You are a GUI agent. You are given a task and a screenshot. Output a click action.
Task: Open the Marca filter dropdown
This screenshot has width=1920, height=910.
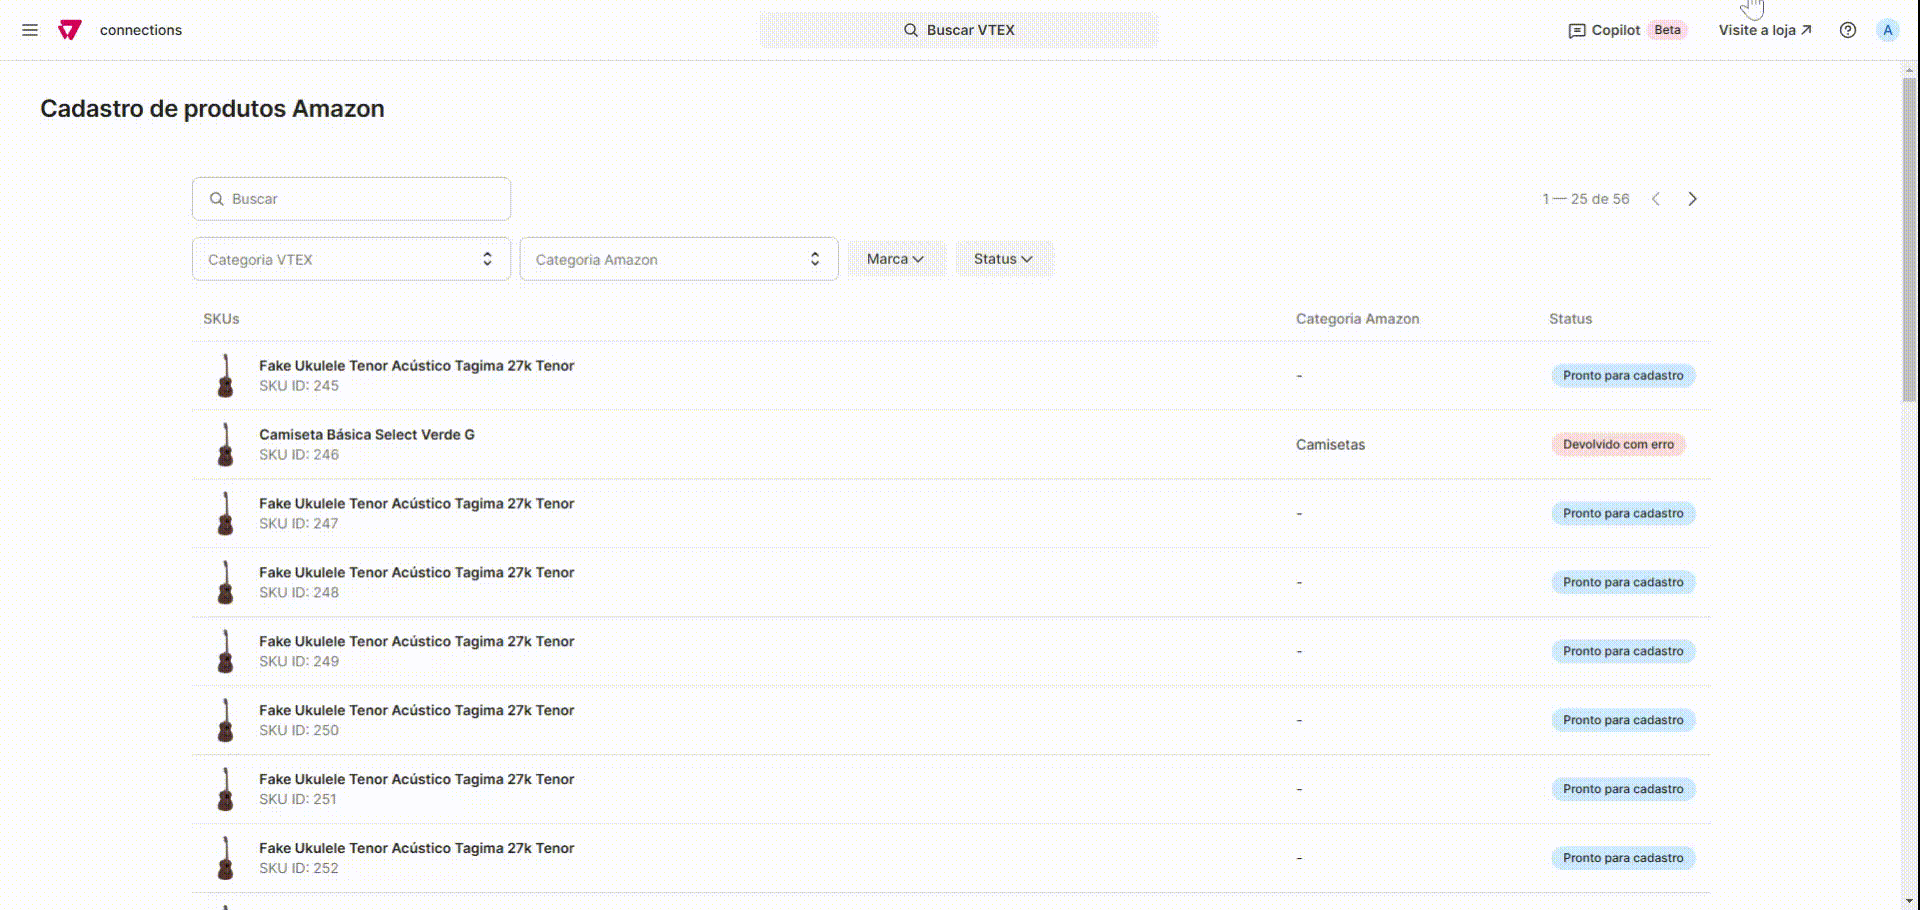(895, 259)
